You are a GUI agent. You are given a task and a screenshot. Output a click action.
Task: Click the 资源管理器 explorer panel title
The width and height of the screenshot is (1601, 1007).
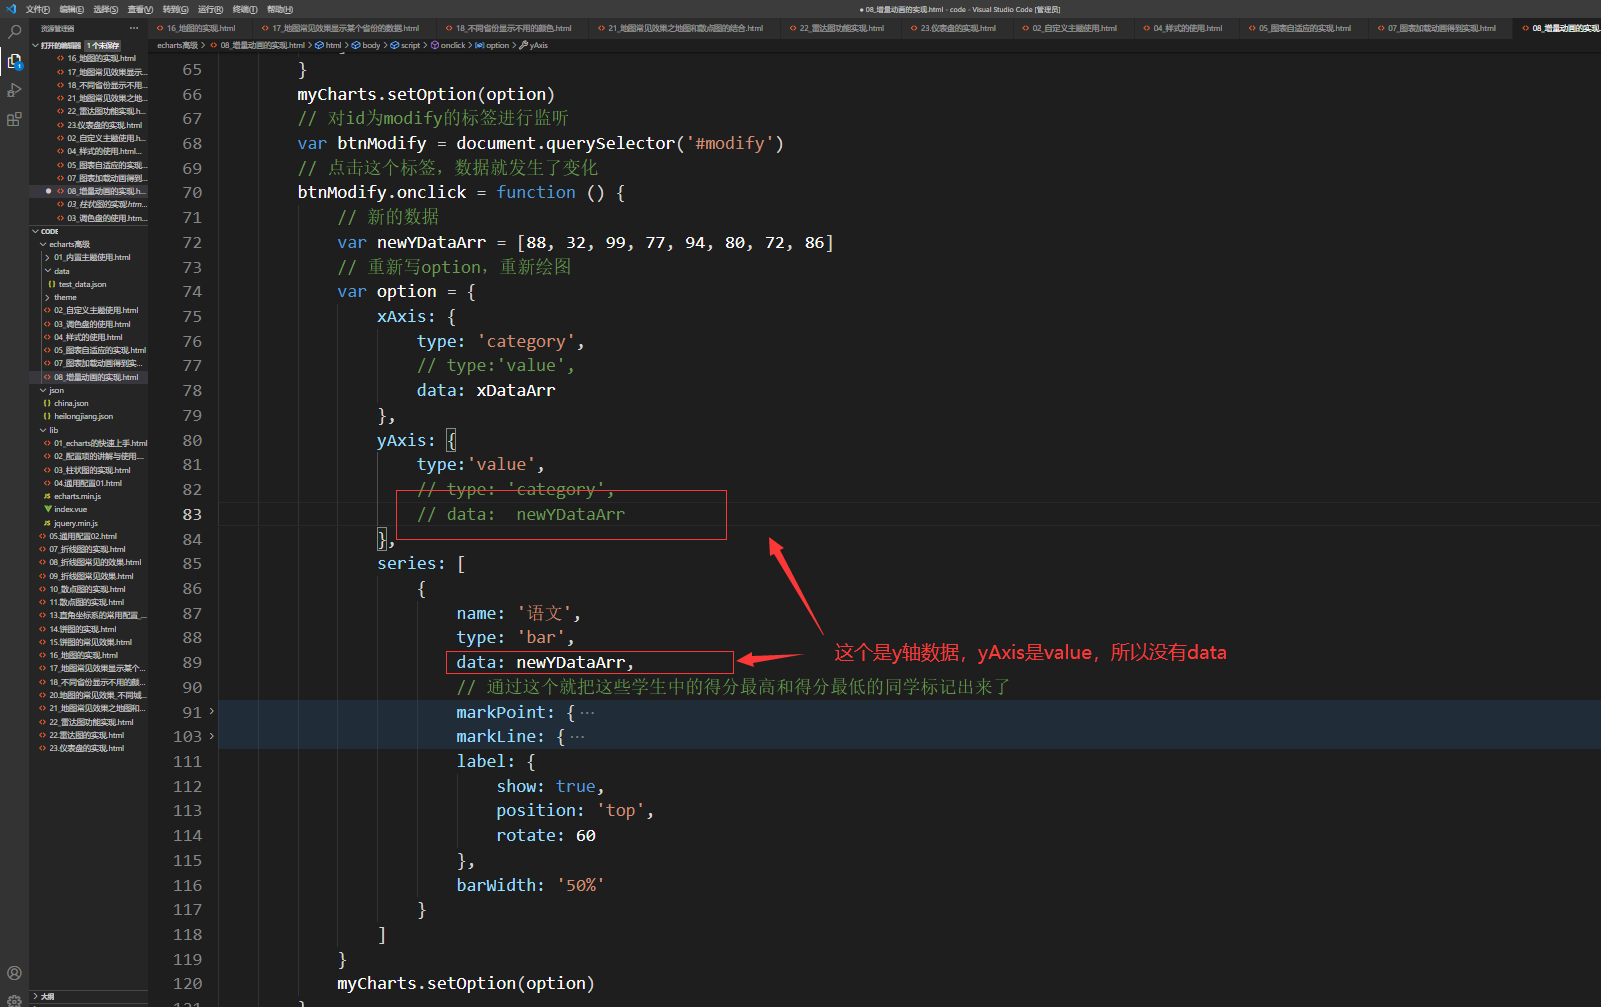58,29
